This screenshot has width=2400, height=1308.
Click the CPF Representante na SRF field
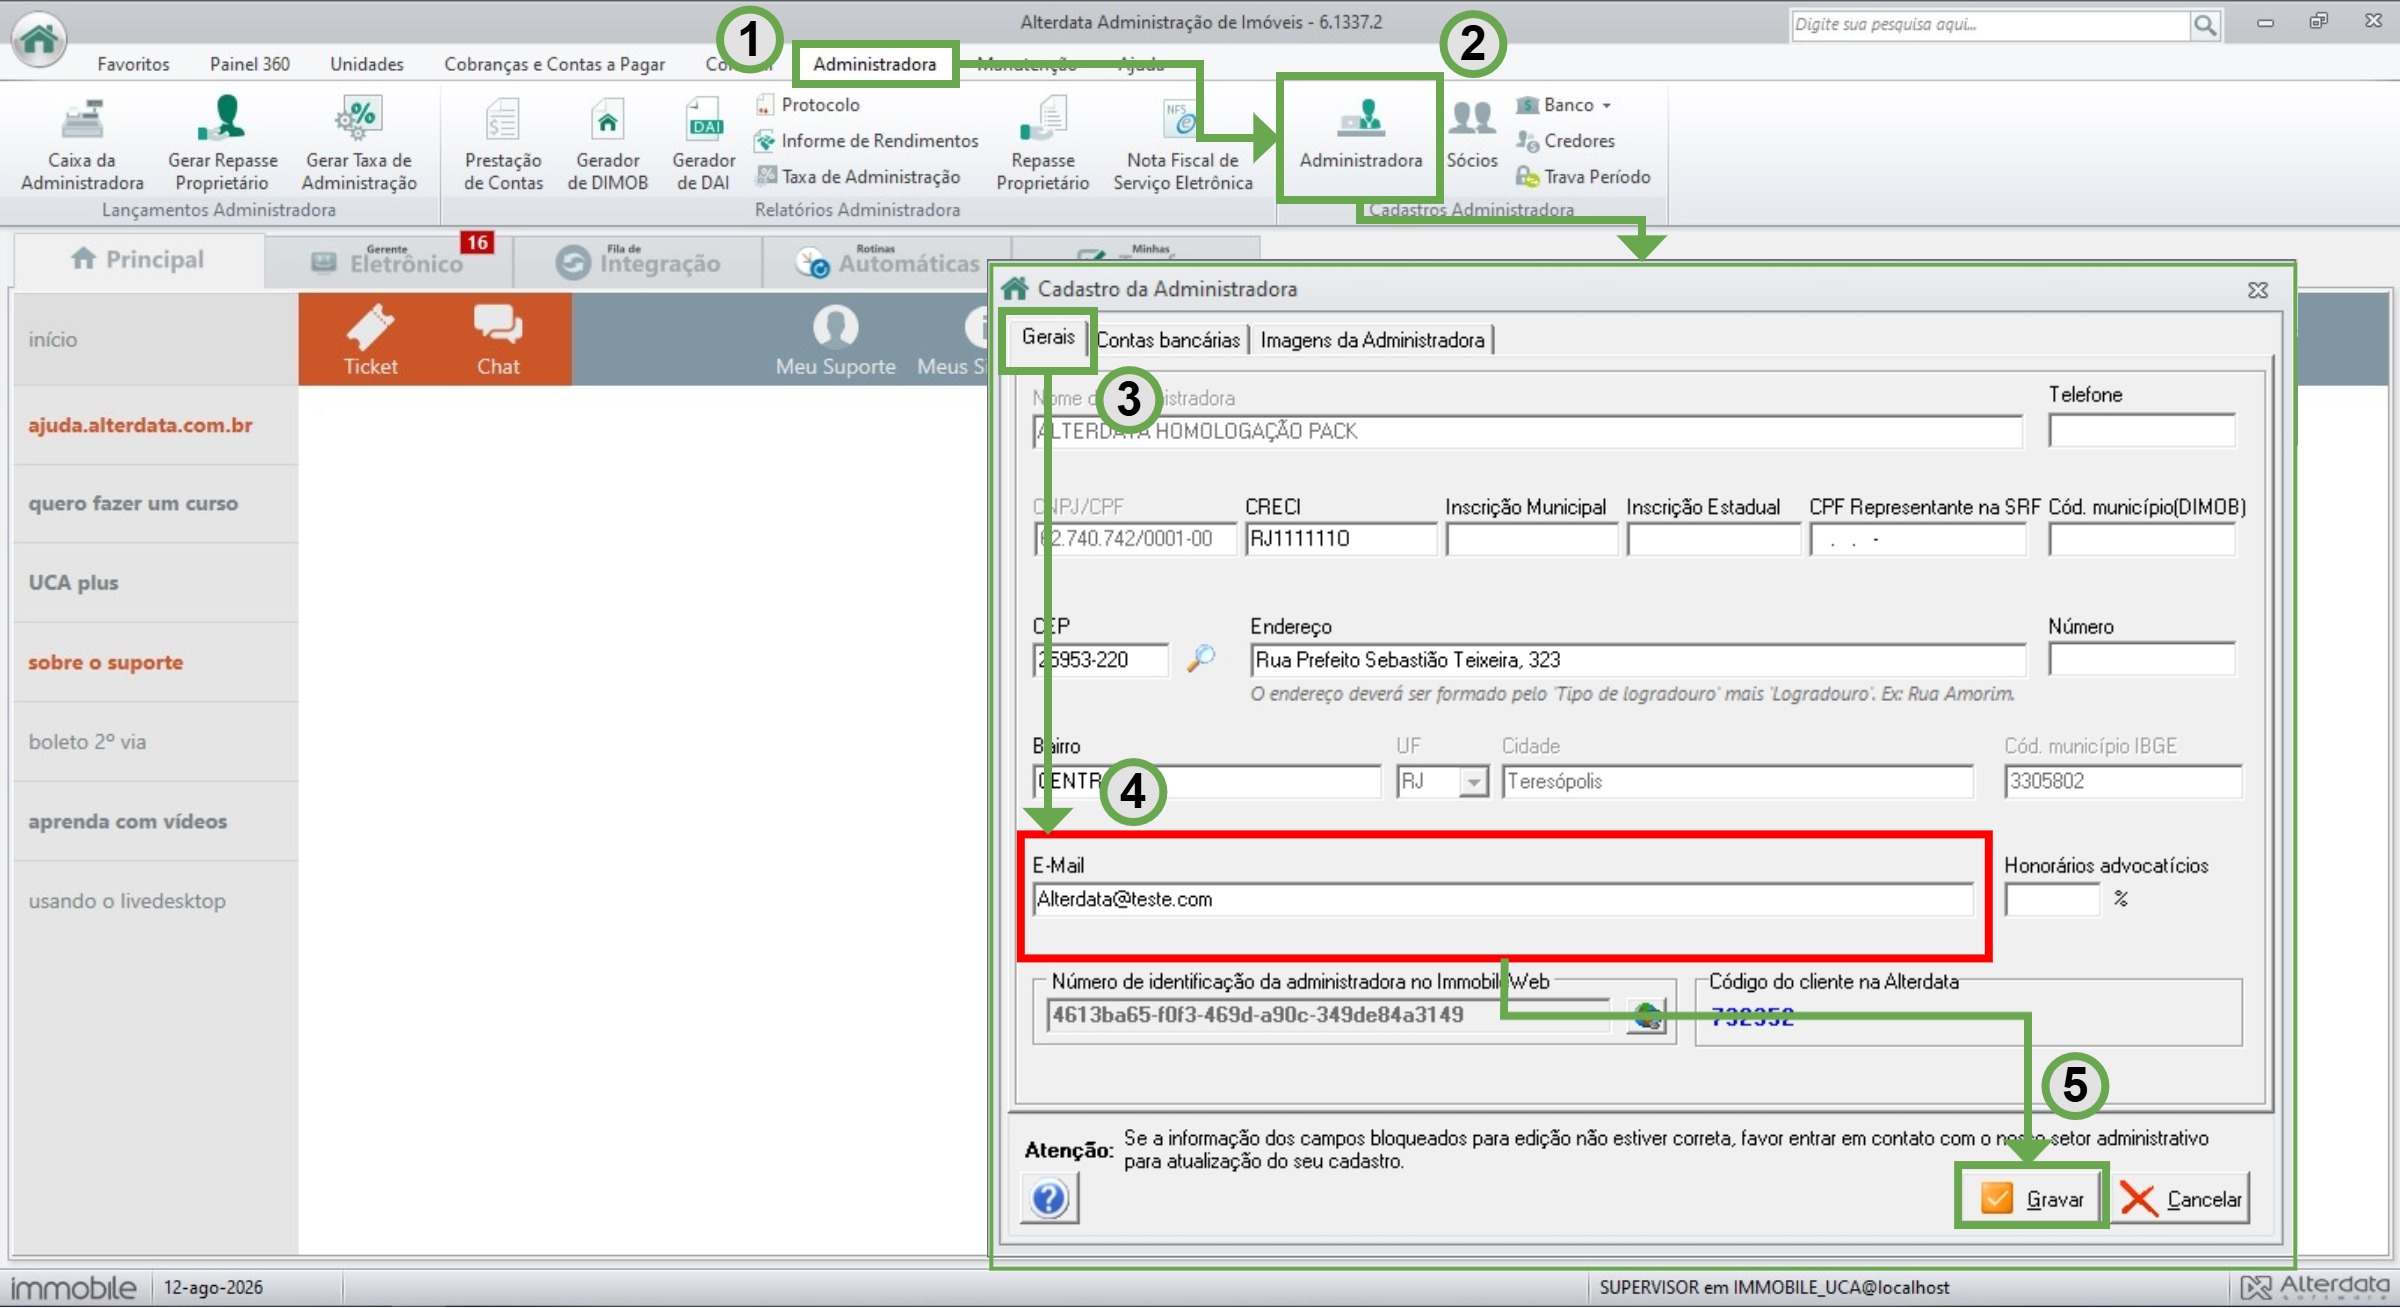pos(1917,539)
